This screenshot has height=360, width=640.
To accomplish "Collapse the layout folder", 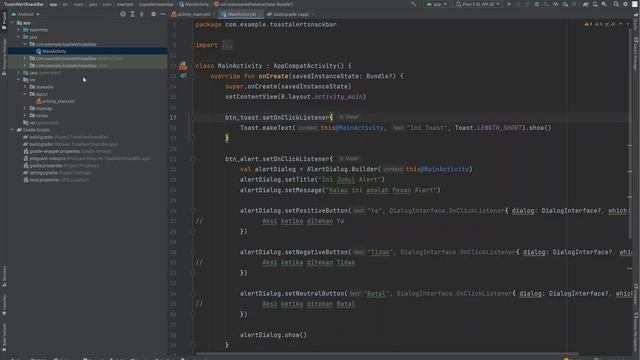I will coord(25,94).
